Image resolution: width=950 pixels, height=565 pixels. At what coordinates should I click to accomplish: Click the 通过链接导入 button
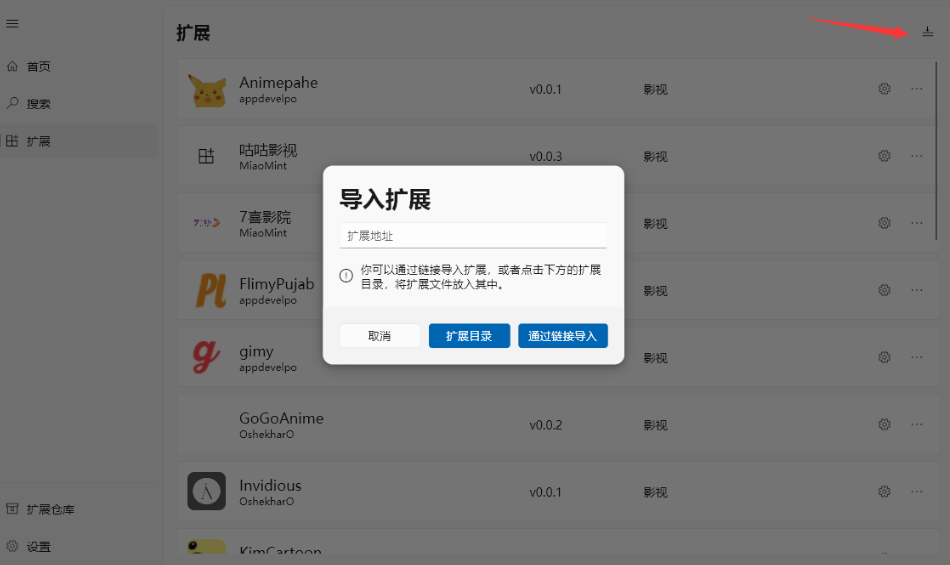[x=562, y=336]
